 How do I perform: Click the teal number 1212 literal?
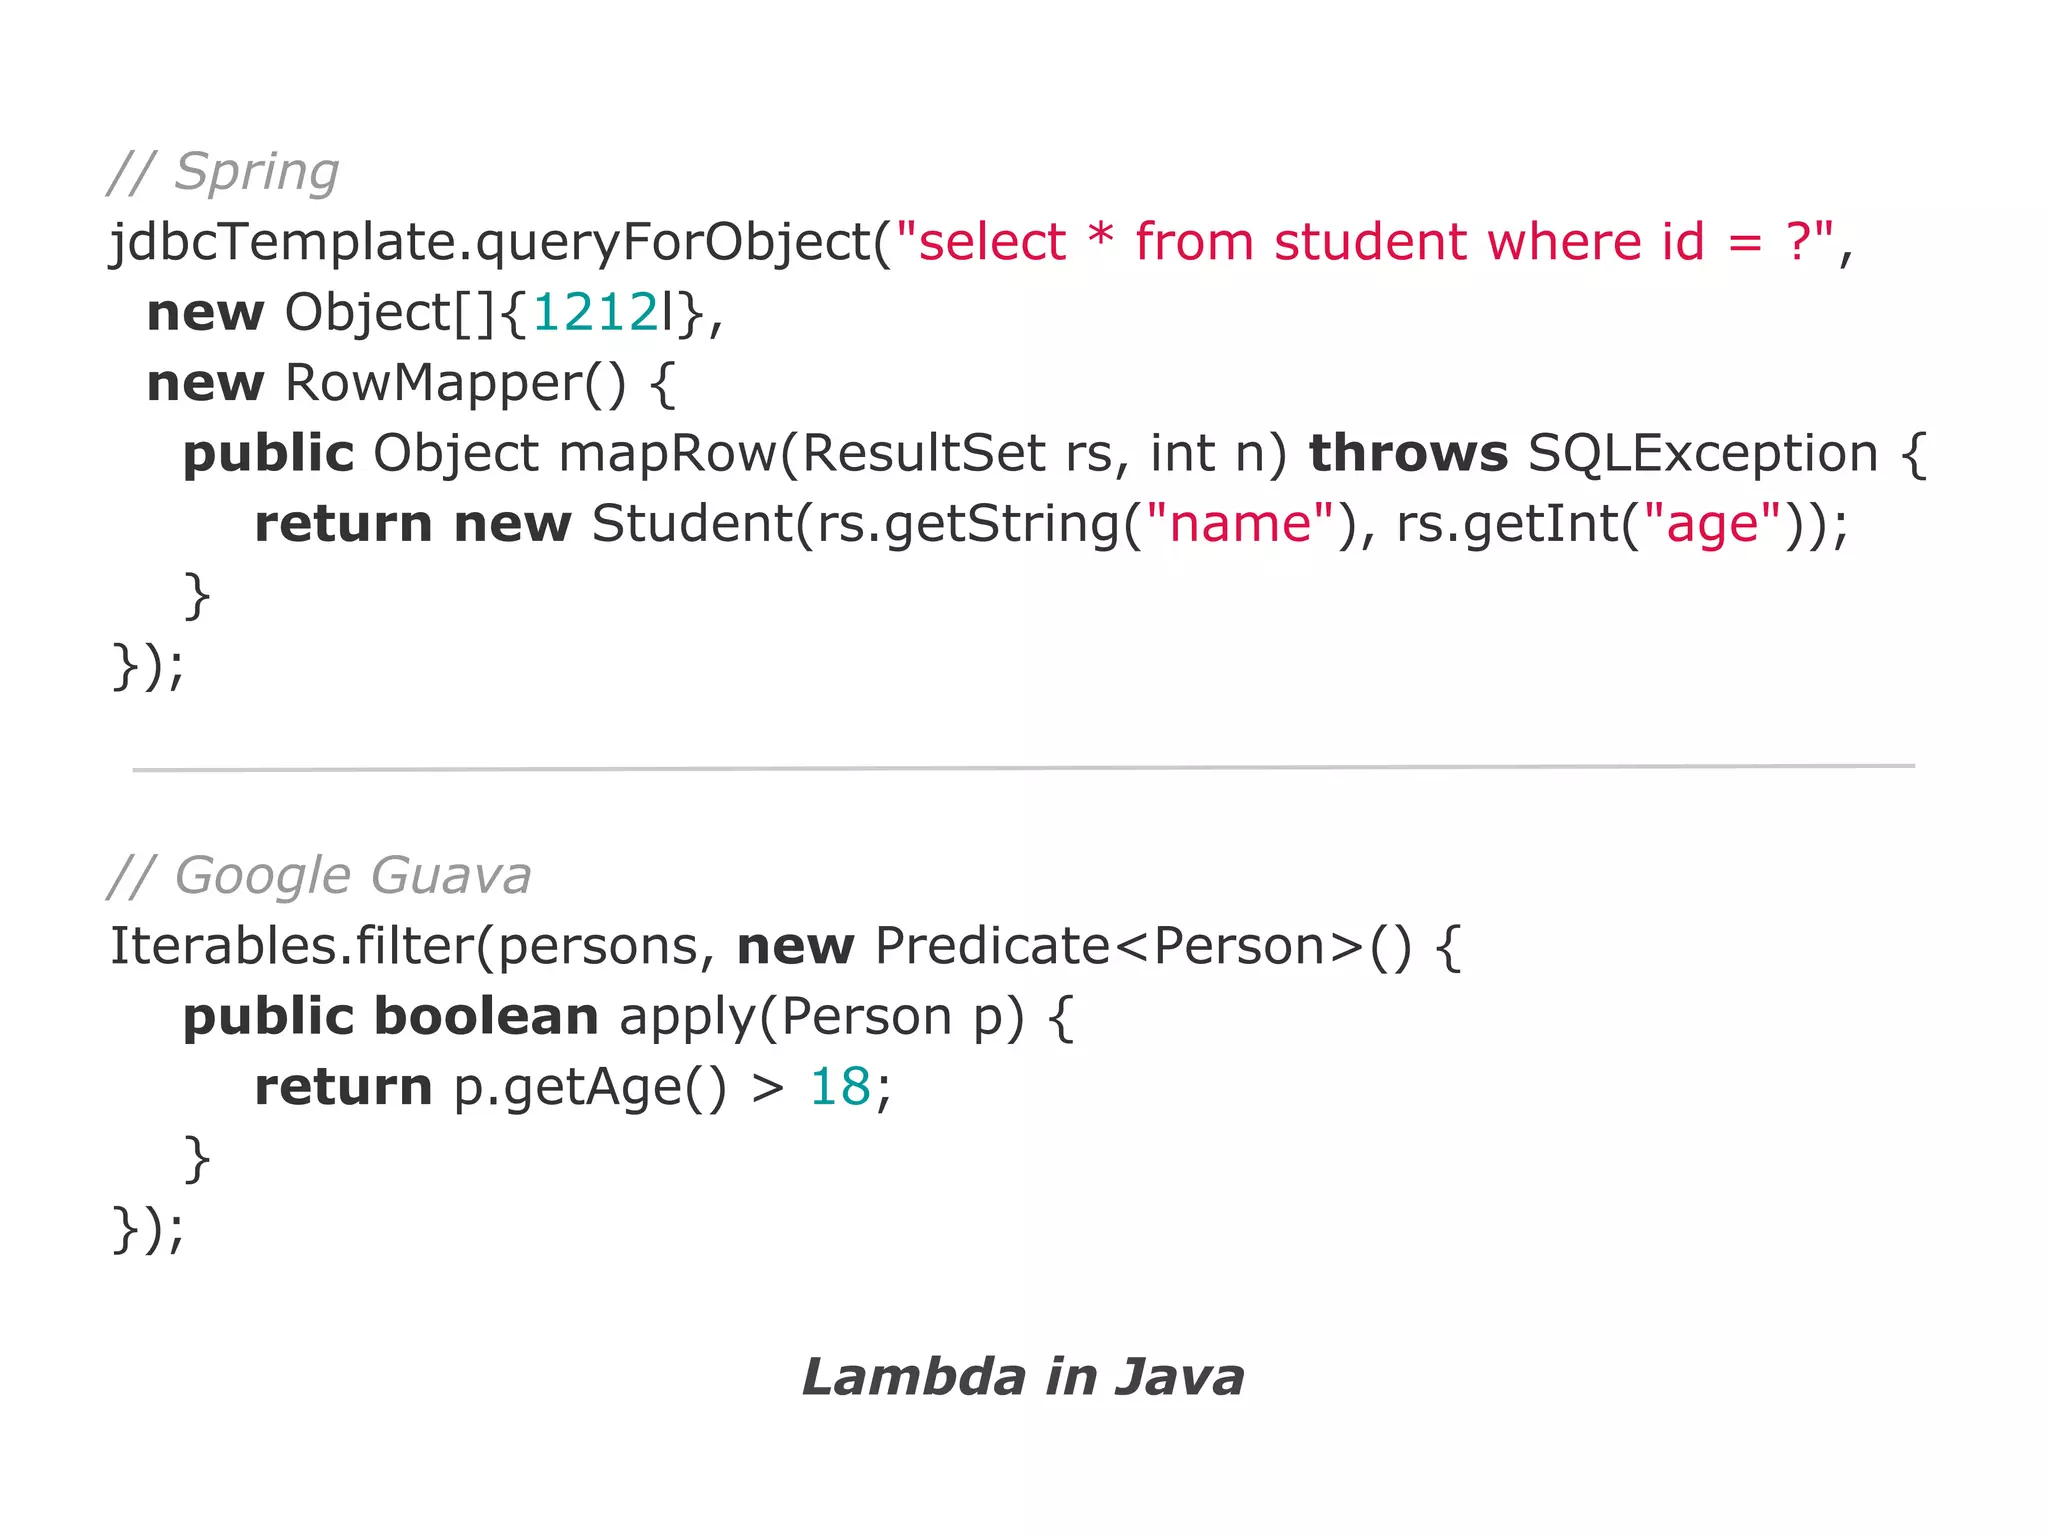[x=594, y=313]
